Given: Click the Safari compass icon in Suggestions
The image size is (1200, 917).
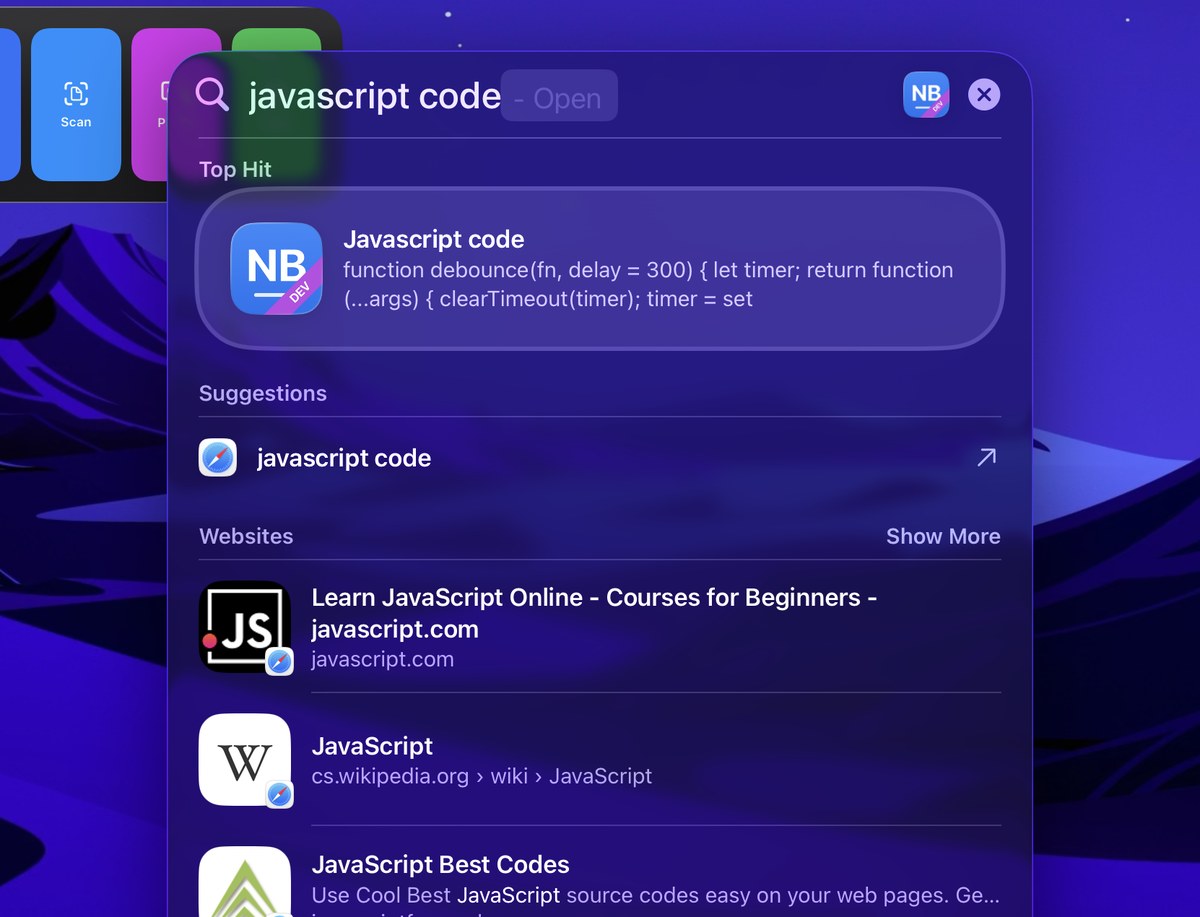Looking at the screenshot, I should pos(218,458).
